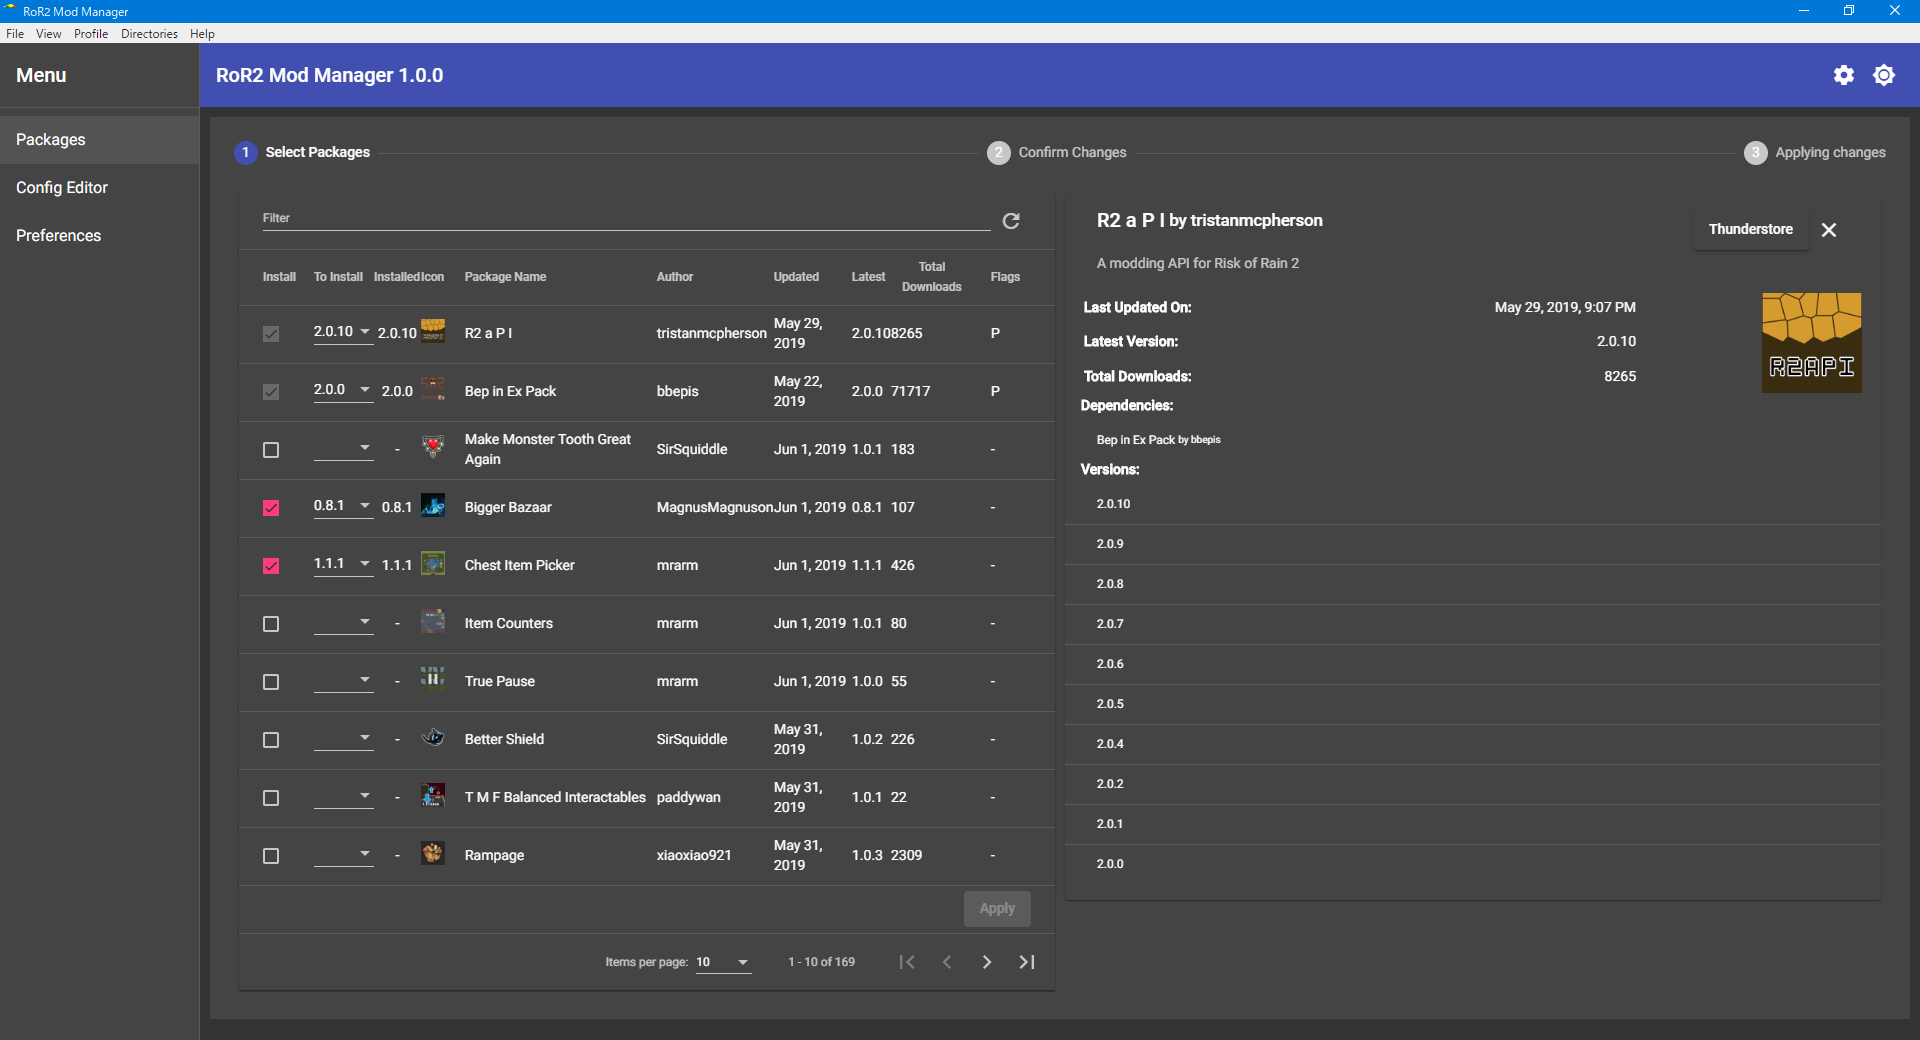Open version dropdown for Bigger Bazaar

coord(343,506)
